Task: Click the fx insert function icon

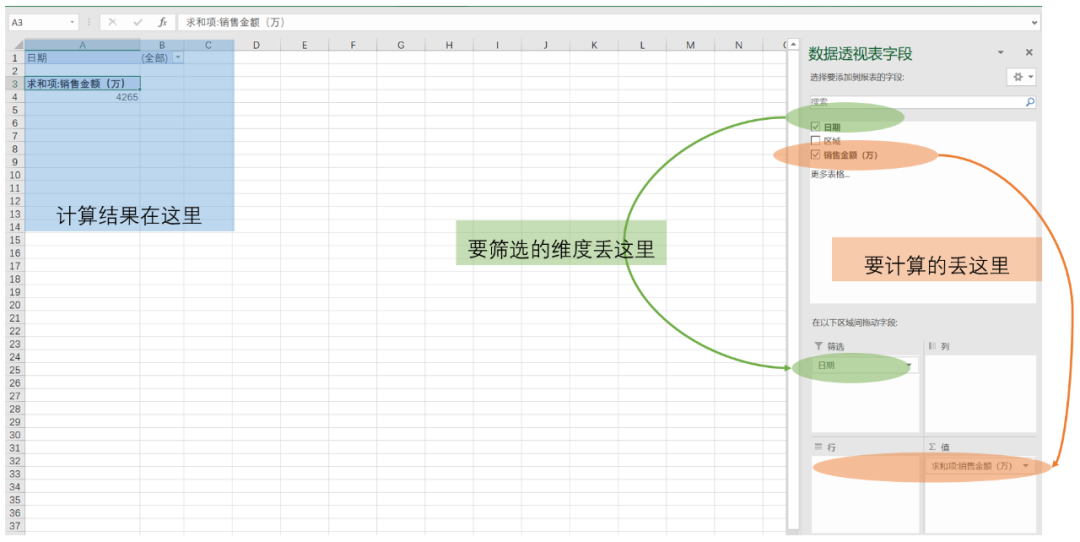Action: tap(163, 22)
